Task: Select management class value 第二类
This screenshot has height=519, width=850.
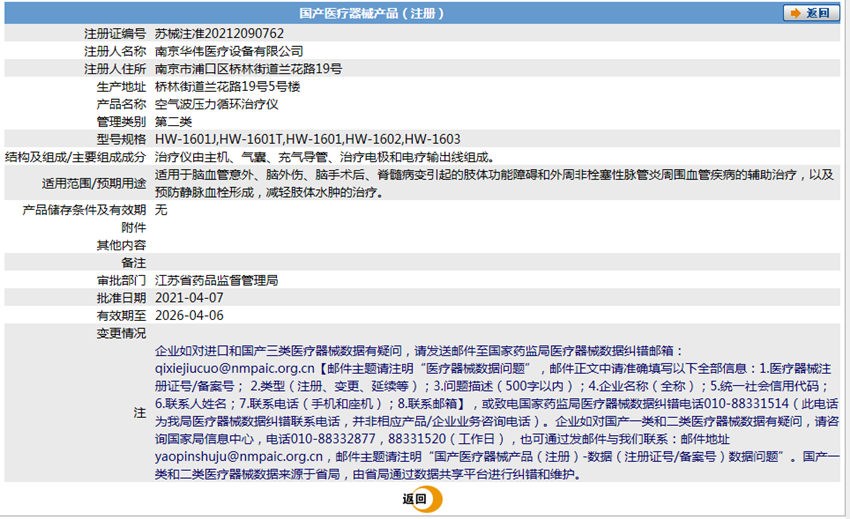Action: tap(173, 121)
